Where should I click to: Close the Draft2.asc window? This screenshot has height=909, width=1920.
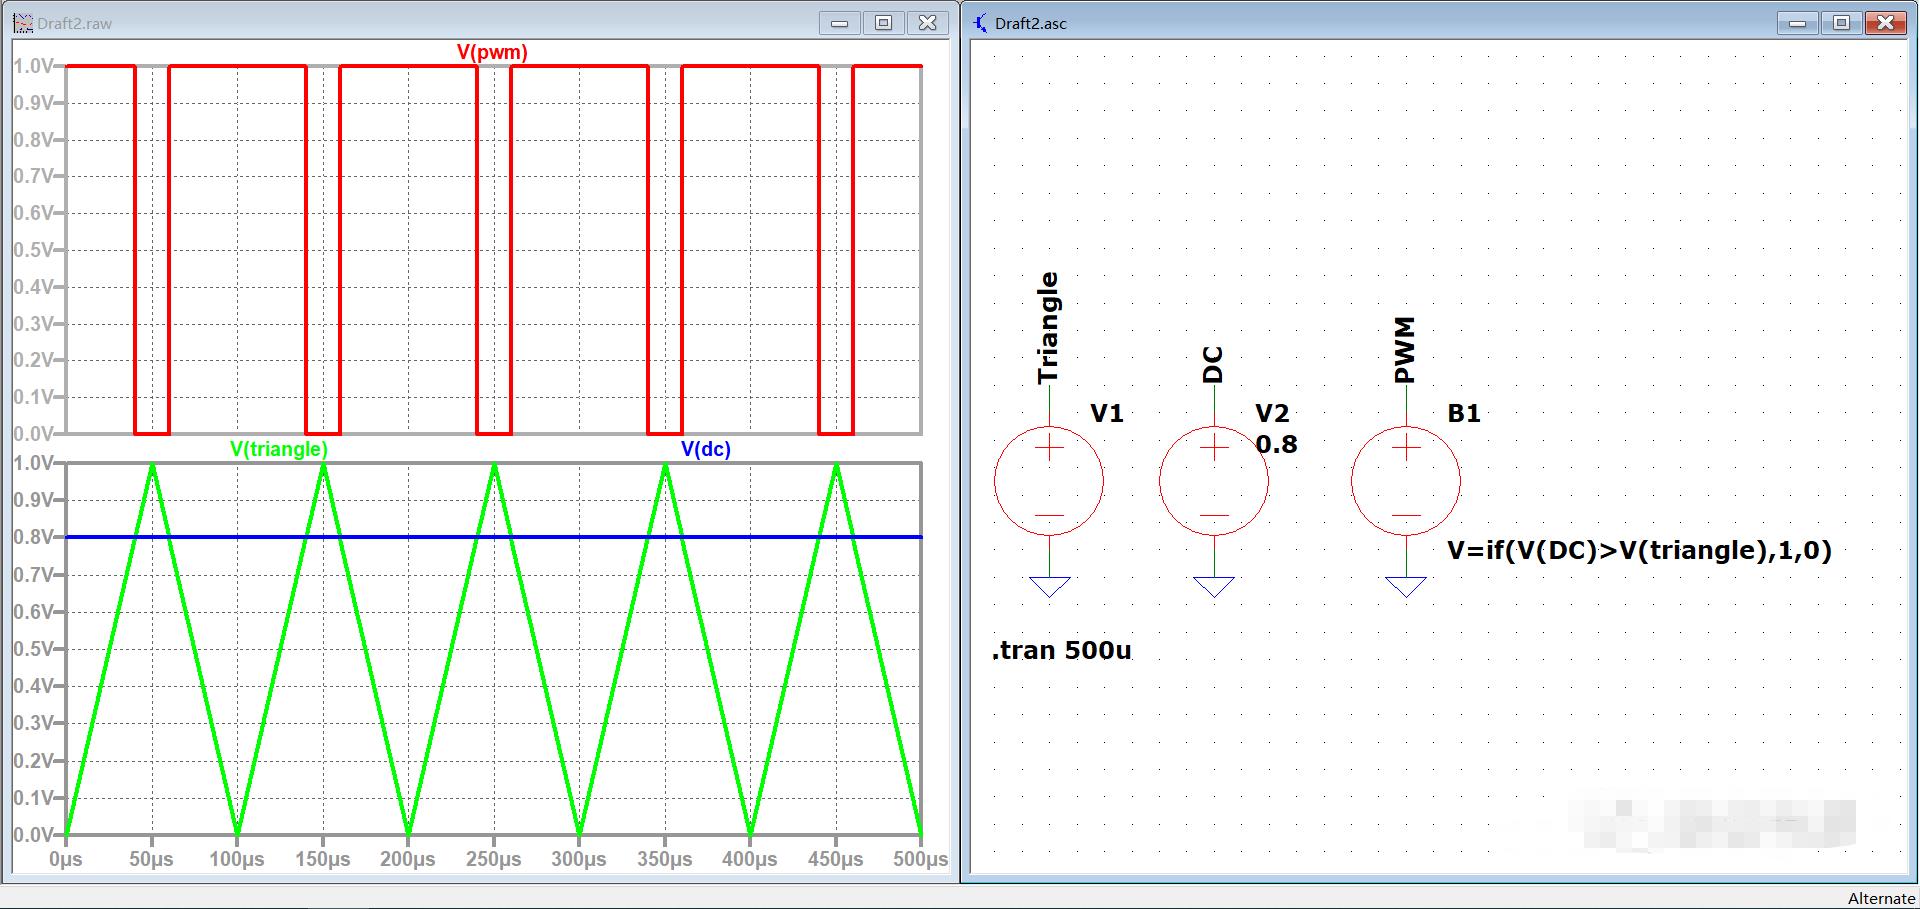(x=1885, y=22)
